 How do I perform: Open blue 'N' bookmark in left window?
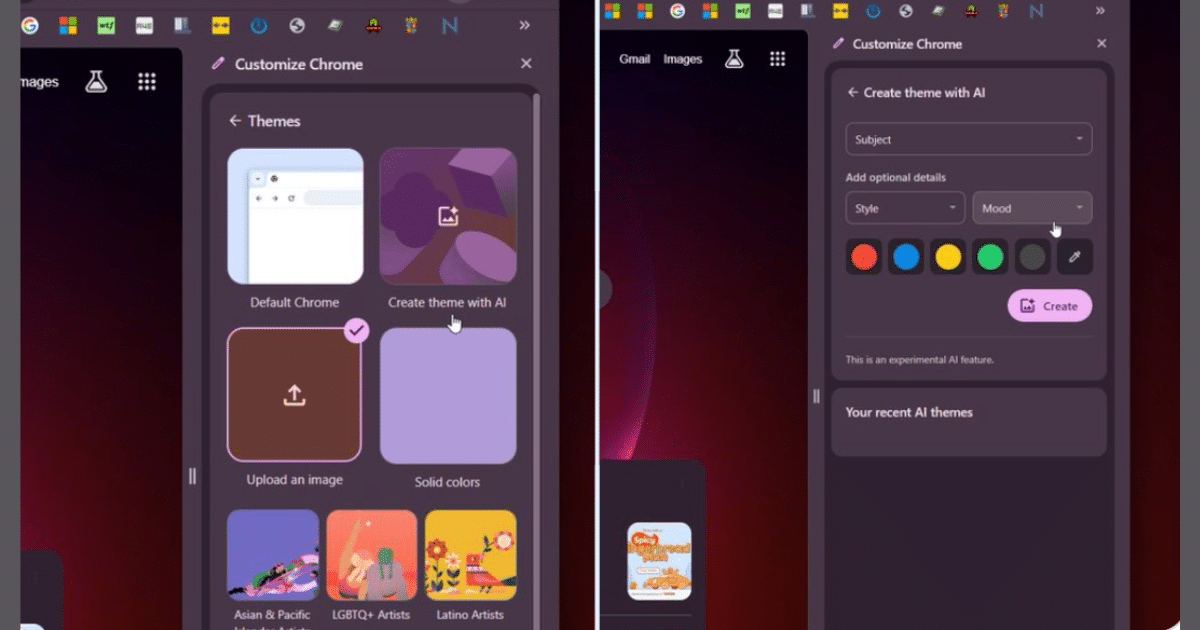coord(449,25)
